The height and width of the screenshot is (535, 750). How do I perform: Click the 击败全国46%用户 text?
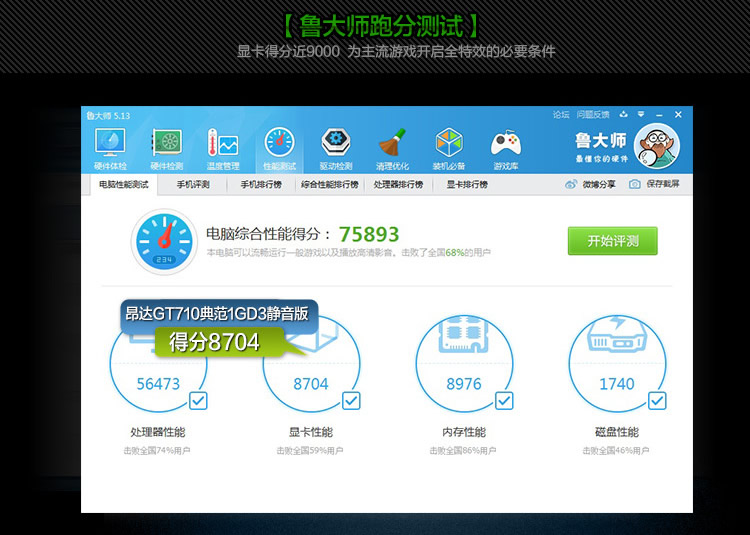(616, 450)
